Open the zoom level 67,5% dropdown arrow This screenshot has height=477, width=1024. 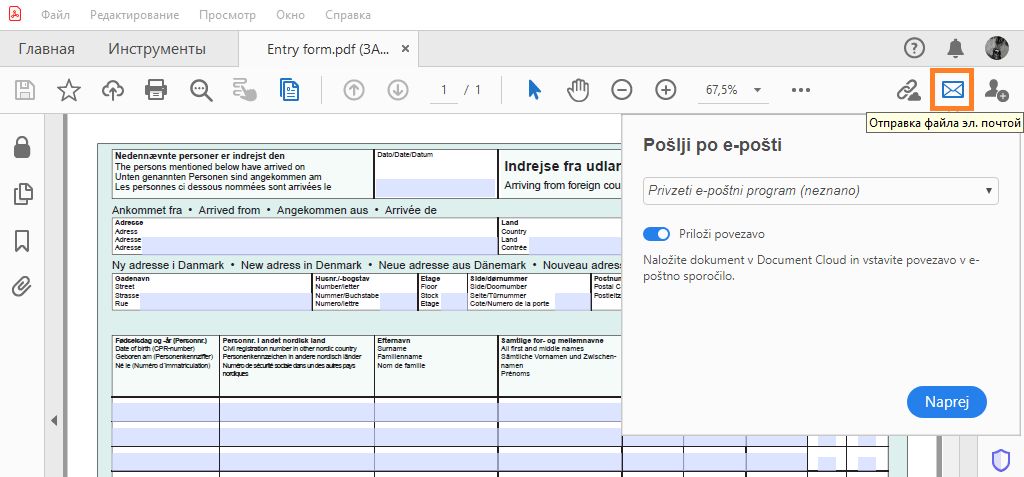[x=757, y=90]
